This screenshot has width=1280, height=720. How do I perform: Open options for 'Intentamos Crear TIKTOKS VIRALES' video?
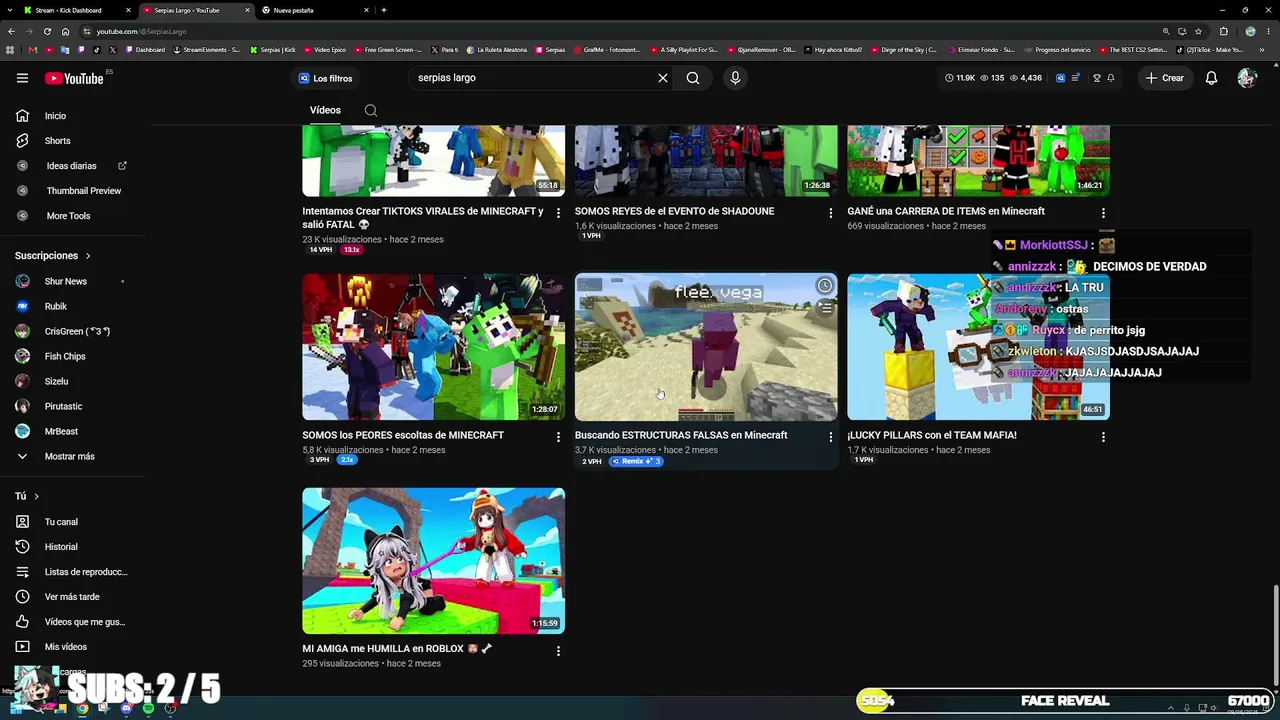[x=558, y=213]
